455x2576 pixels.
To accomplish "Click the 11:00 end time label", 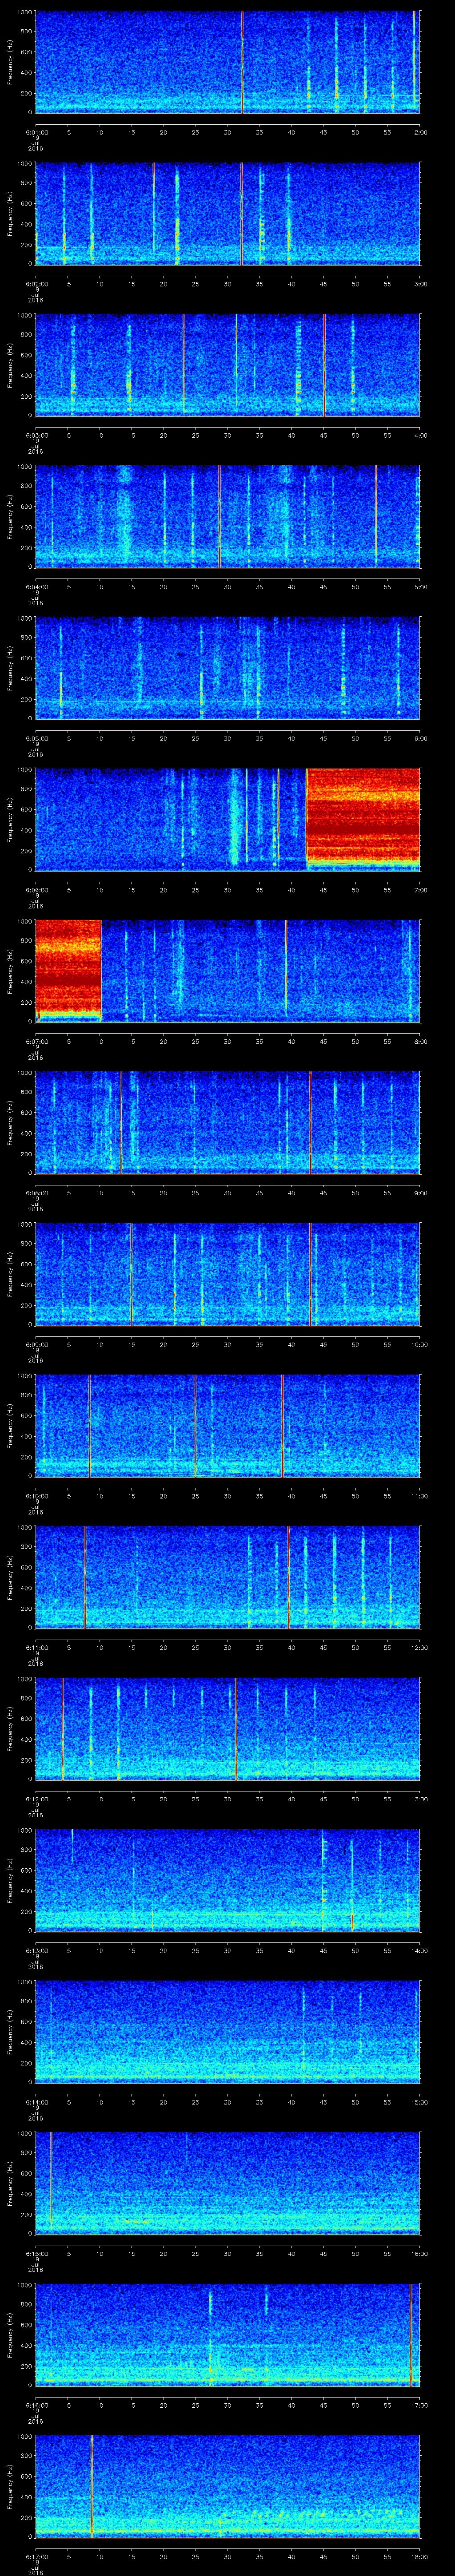I will click(x=420, y=1495).
